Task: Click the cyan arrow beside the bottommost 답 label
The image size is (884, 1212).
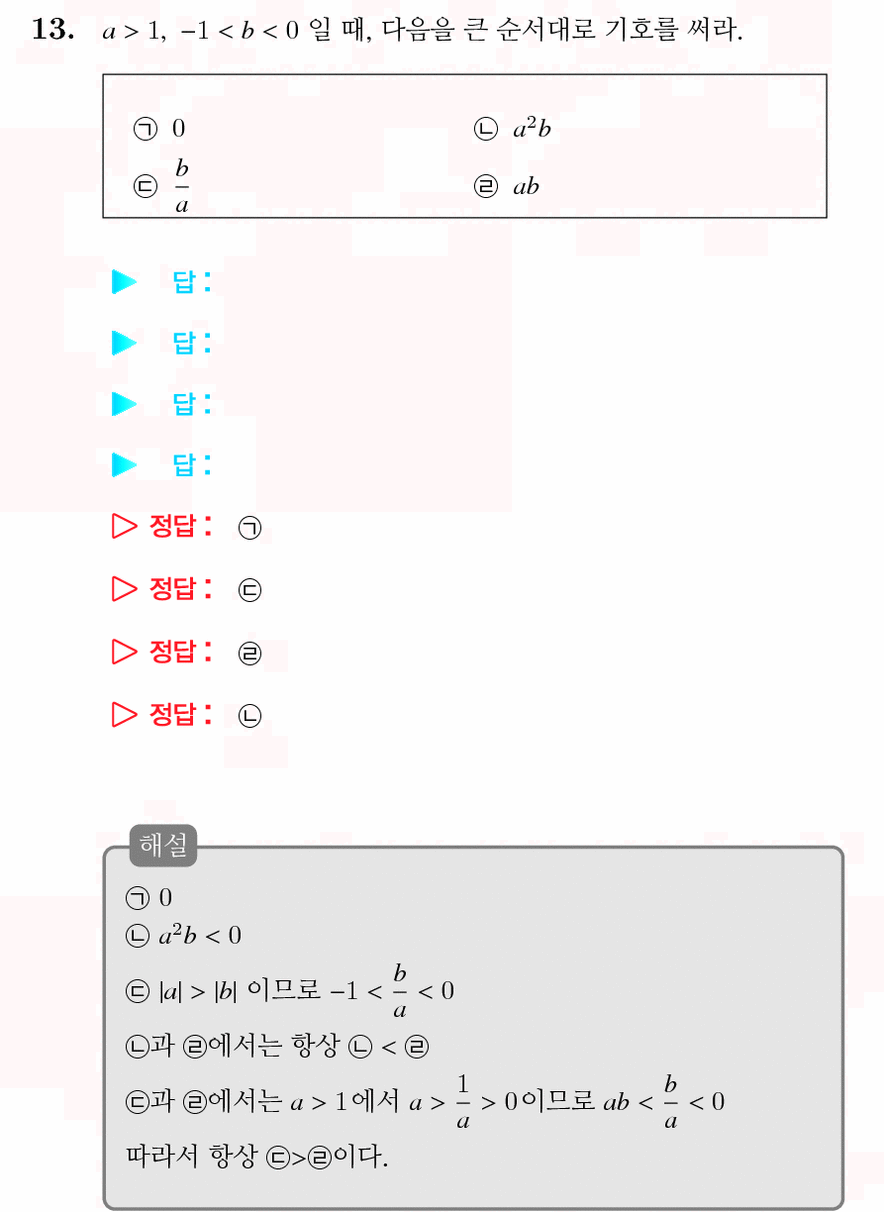Action: pos(124,465)
